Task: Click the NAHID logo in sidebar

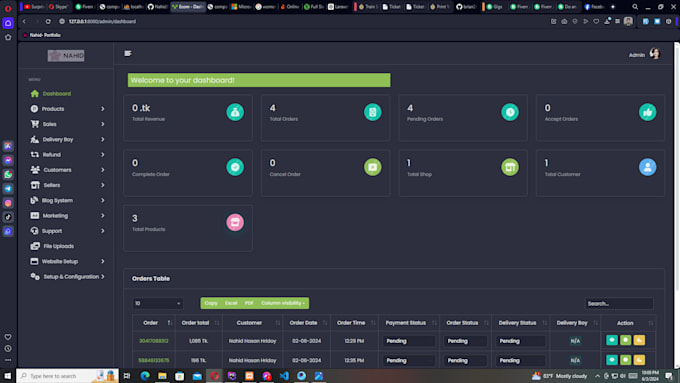Action: point(66,56)
